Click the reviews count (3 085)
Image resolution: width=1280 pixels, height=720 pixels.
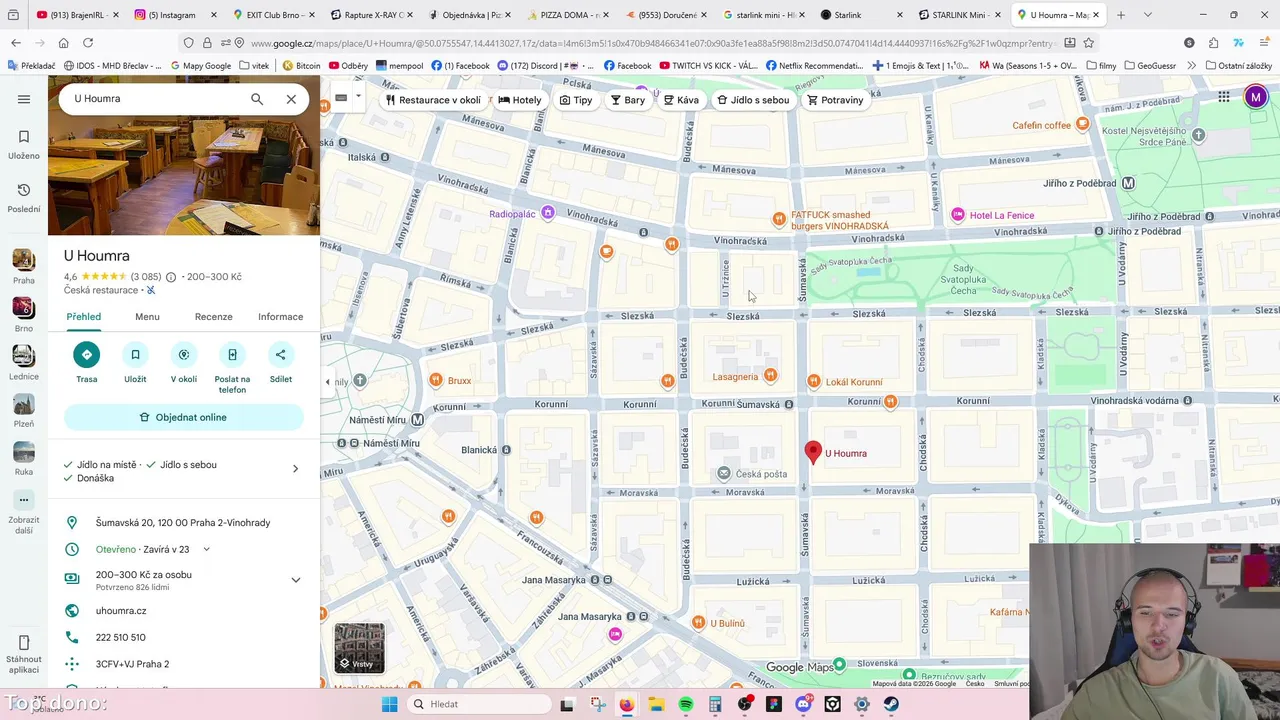pos(146,277)
